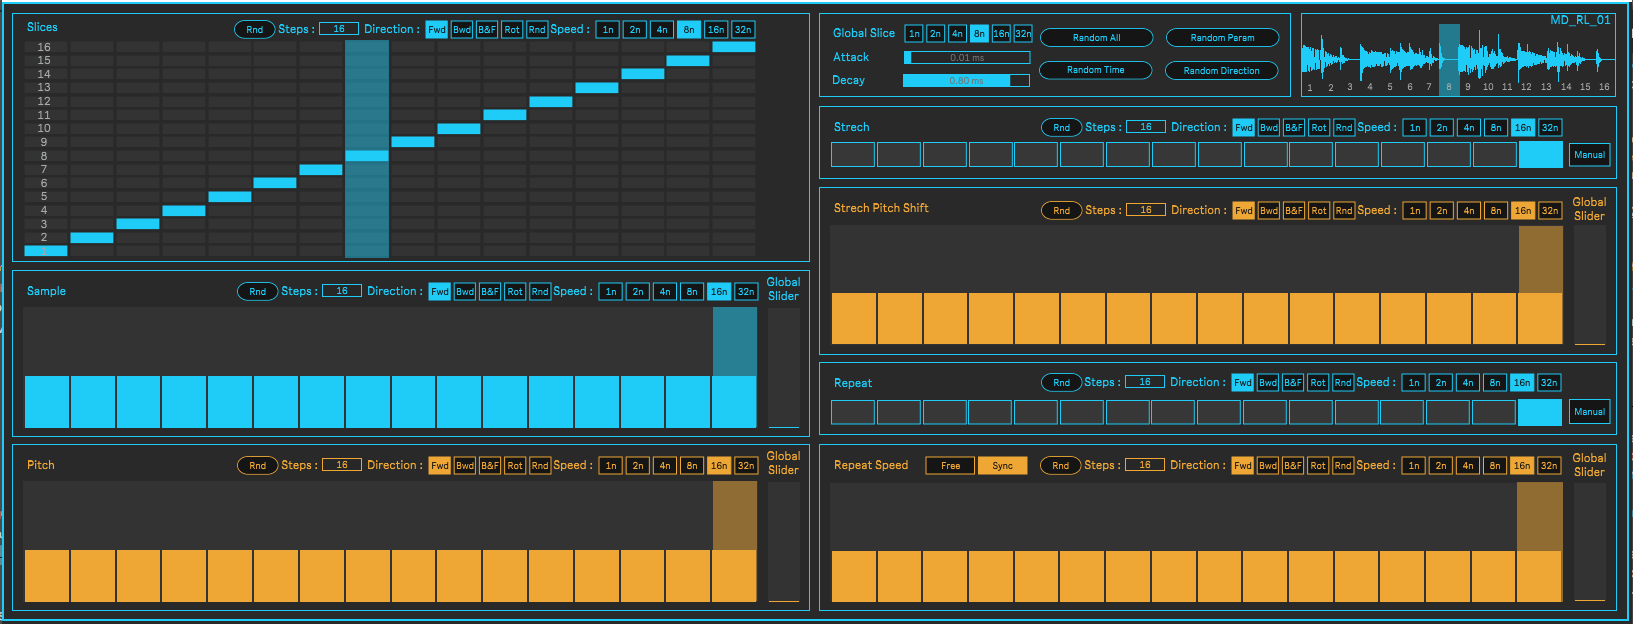Screen dimensions: 1633x624
Task: Select 16n speed in Slices section
Action: point(716,29)
